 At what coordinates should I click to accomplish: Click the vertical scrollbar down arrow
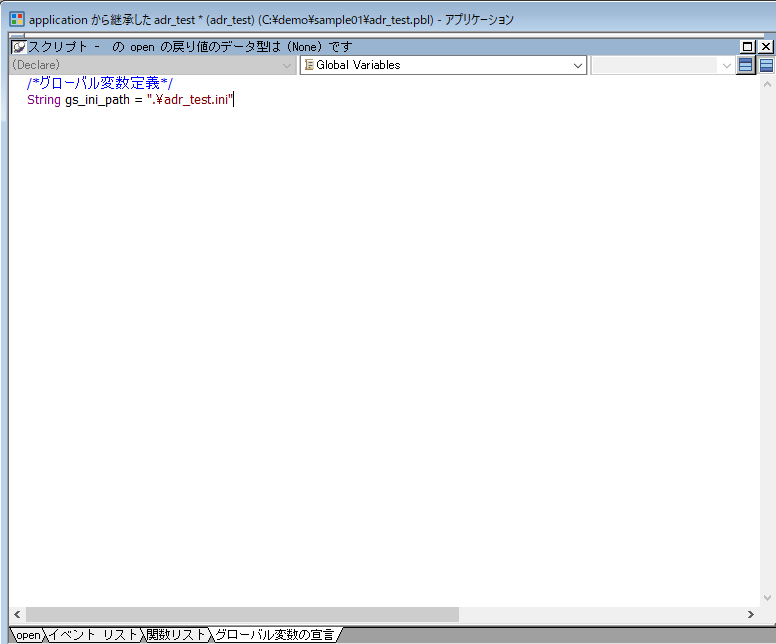tap(767, 597)
